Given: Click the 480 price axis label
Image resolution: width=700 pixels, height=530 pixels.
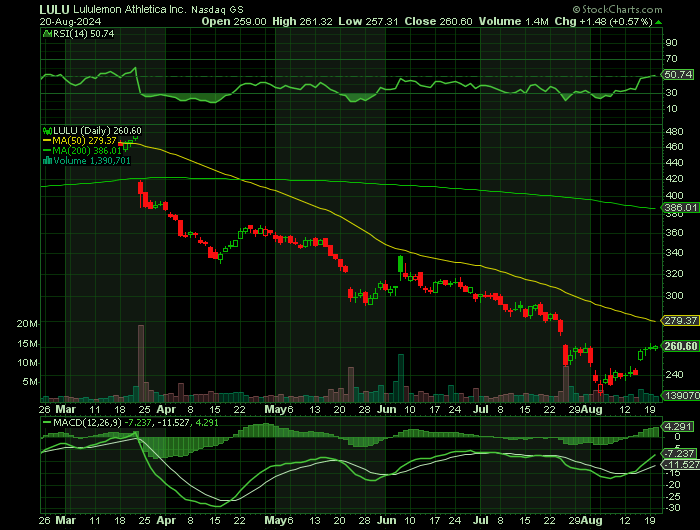Looking at the screenshot, I should [674, 132].
